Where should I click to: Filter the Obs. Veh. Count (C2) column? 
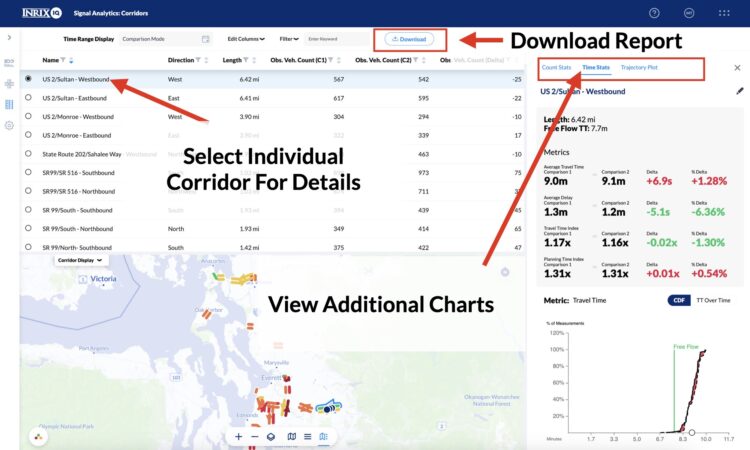click(x=416, y=60)
